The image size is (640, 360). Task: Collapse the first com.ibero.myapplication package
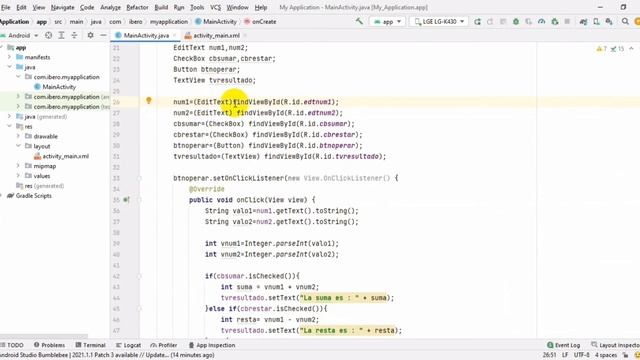click(18, 77)
